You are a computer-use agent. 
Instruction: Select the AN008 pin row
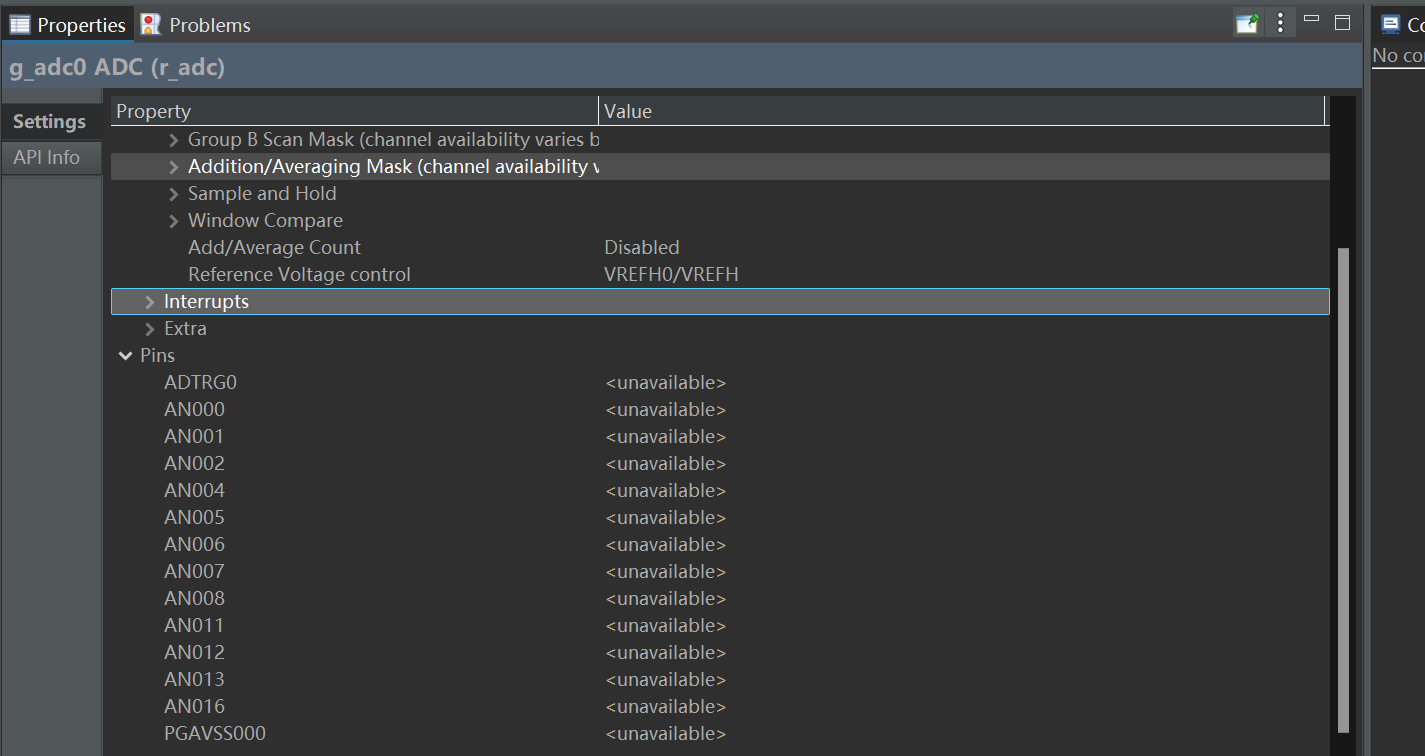coord(720,599)
